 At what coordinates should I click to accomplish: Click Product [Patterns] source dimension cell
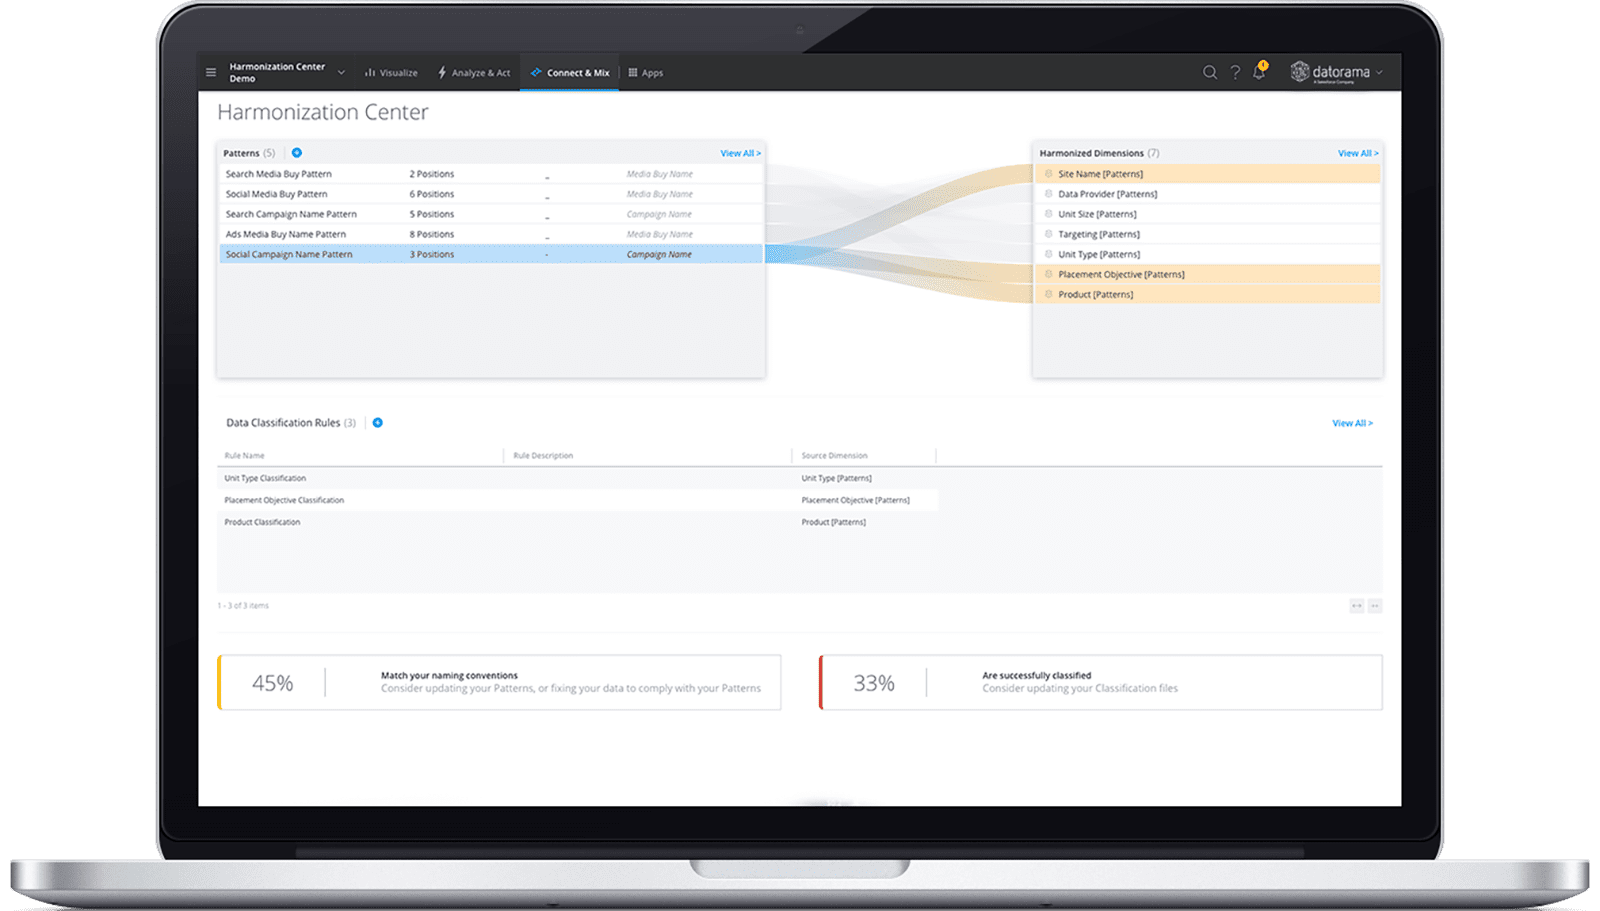833,522
